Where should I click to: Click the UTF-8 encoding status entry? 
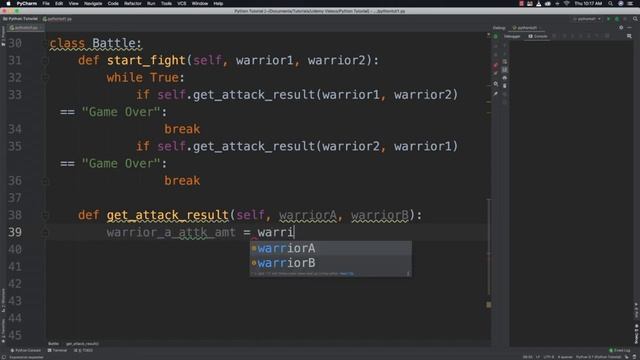click(x=549, y=357)
